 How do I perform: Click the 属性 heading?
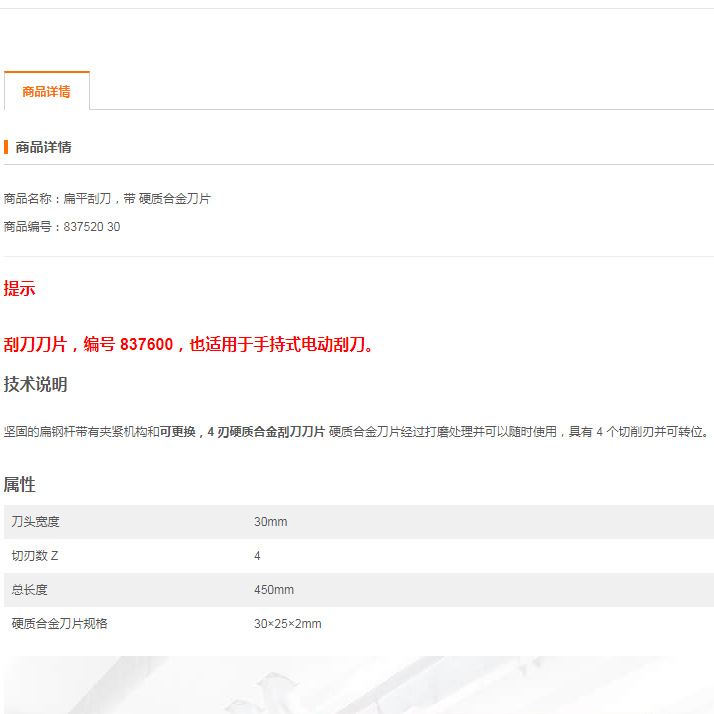click(20, 484)
